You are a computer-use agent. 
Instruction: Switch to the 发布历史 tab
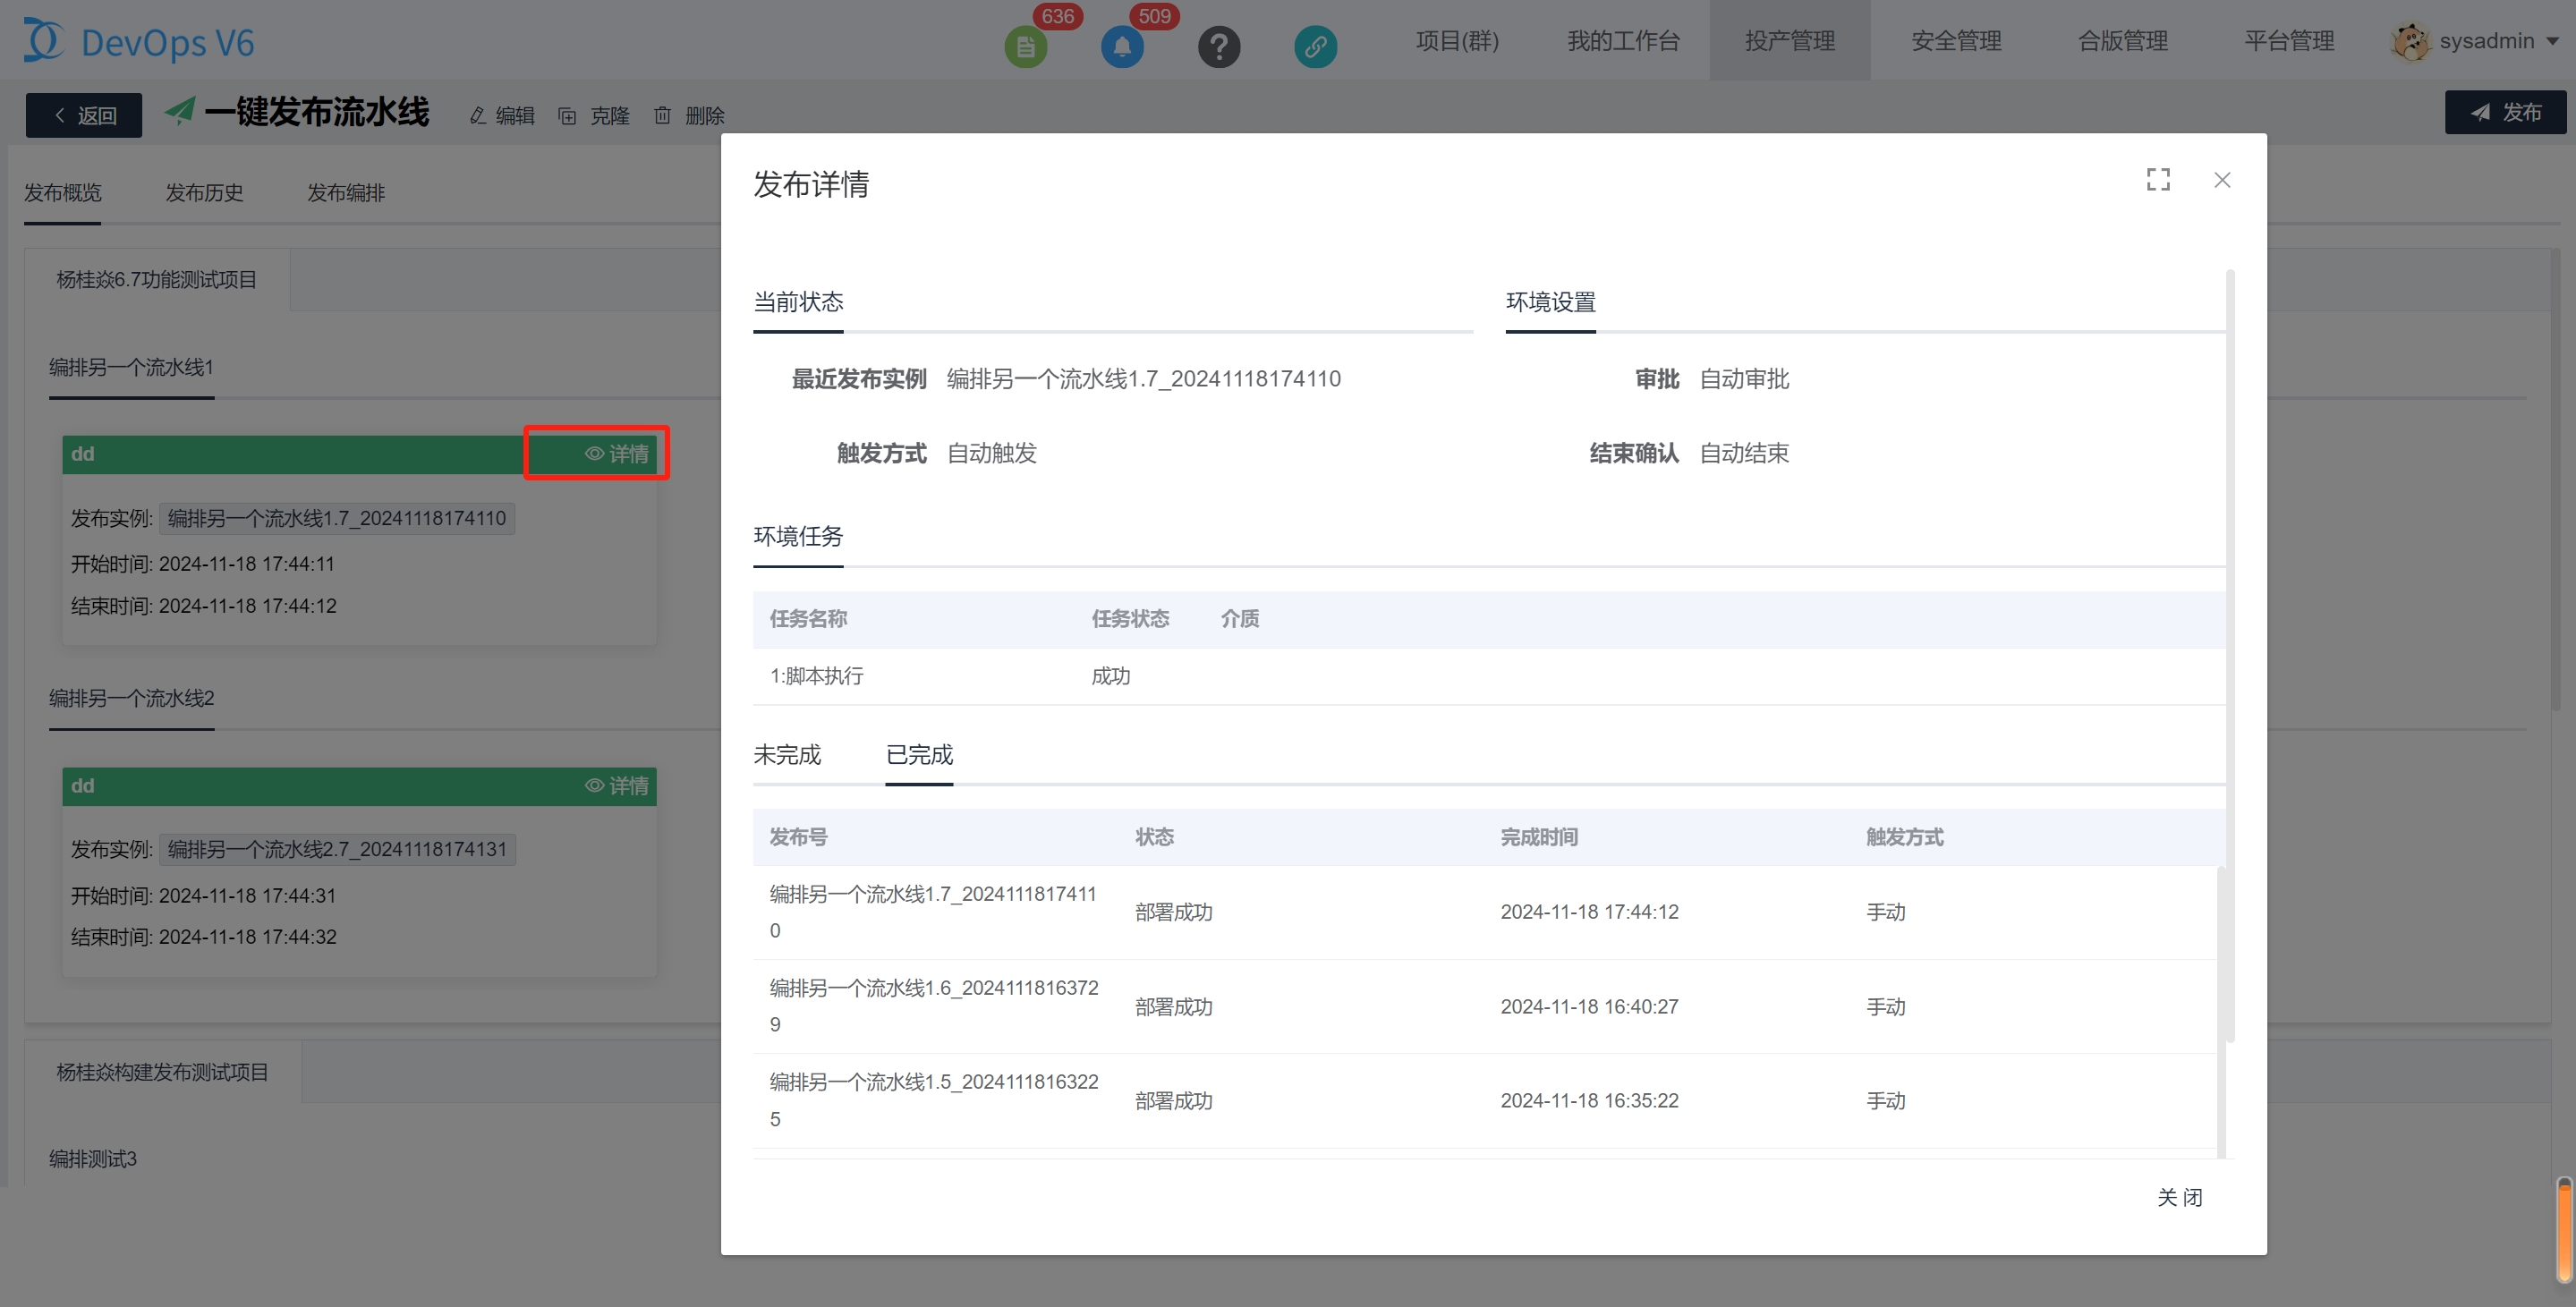(x=204, y=193)
